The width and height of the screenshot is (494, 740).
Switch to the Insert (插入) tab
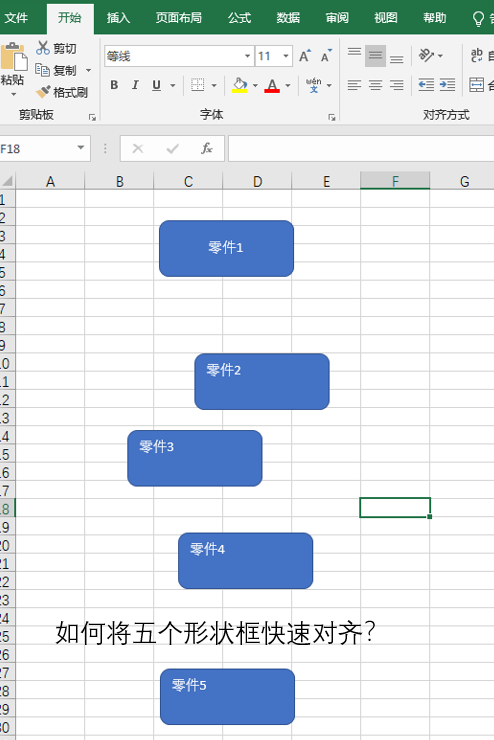click(x=118, y=18)
